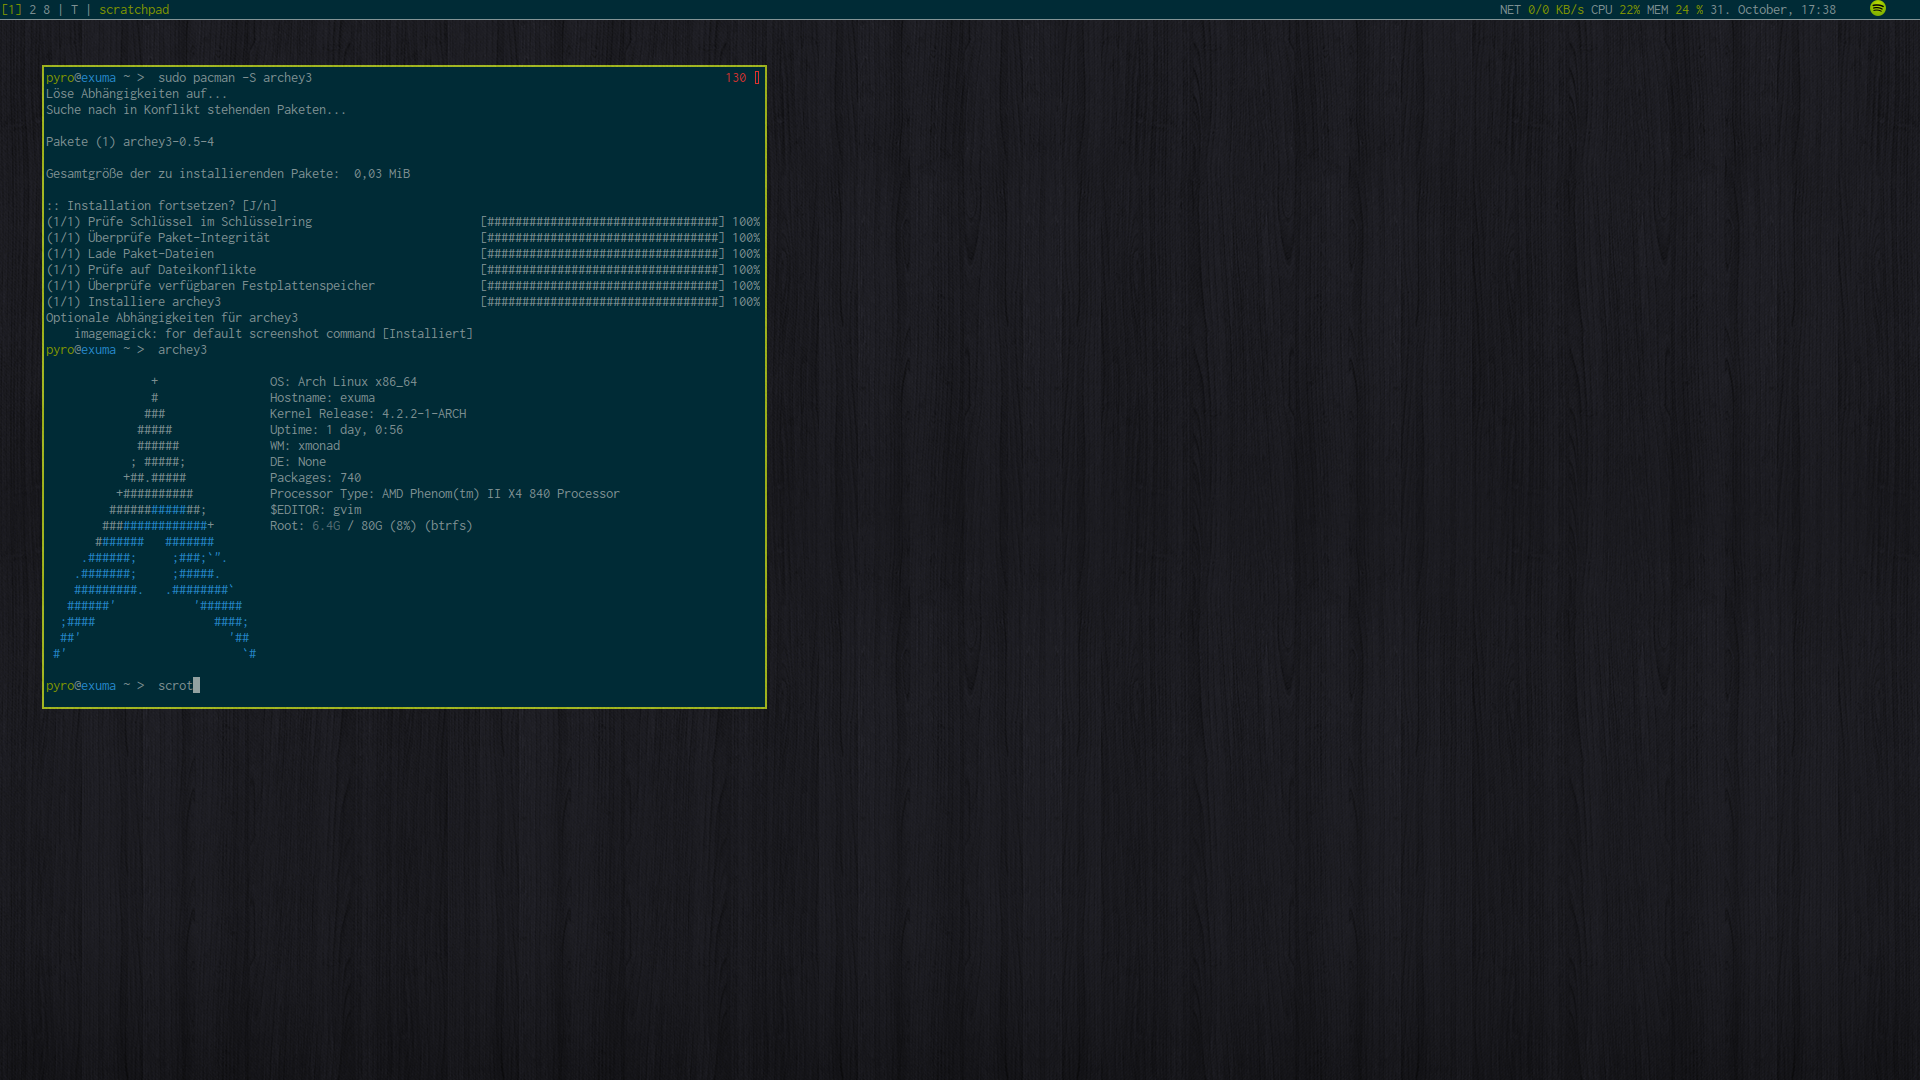Image resolution: width=1920 pixels, height=1080 pixels.
Task: Click the MEM 24 % indicator
Action: 1675,10
